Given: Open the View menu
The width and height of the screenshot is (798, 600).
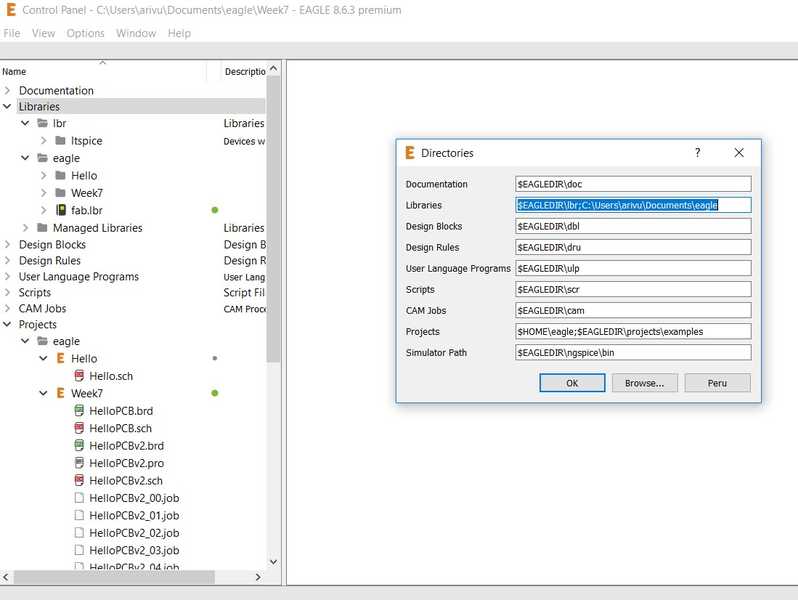Looking at the screenshot, I should pyautogui.click(x=43, y=33).
